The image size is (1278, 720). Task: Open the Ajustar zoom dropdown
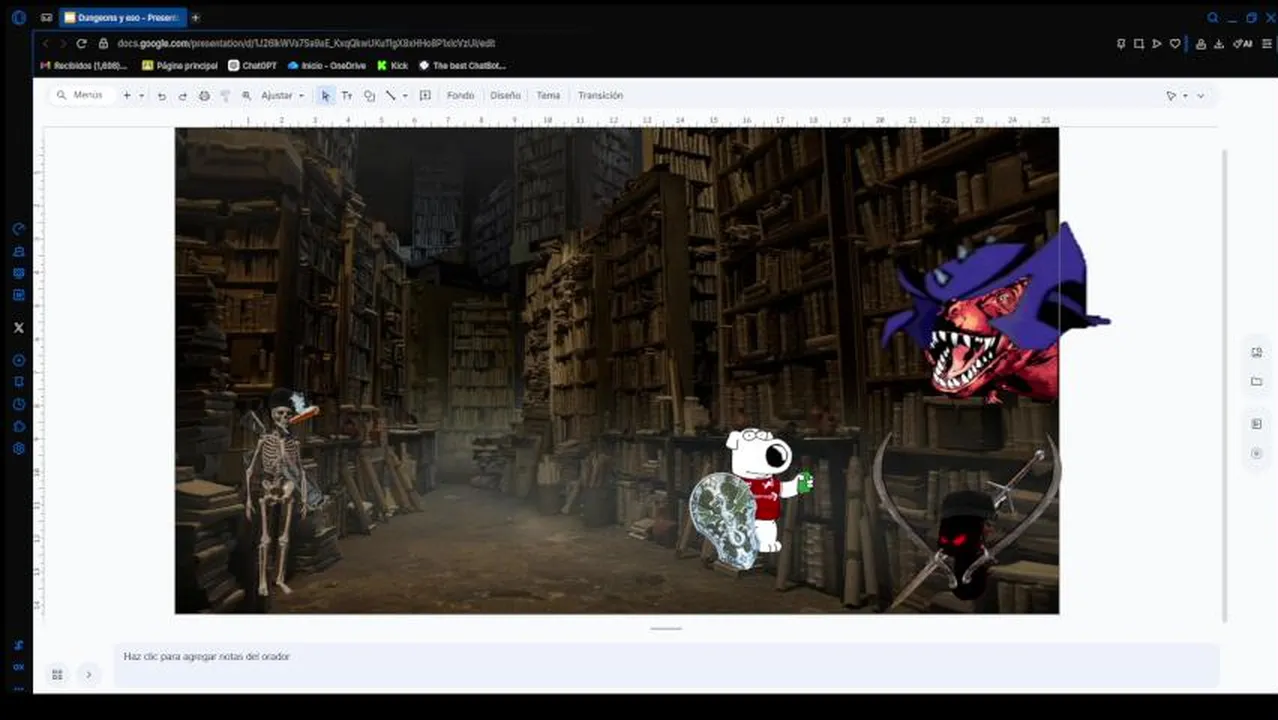(283, 96)
